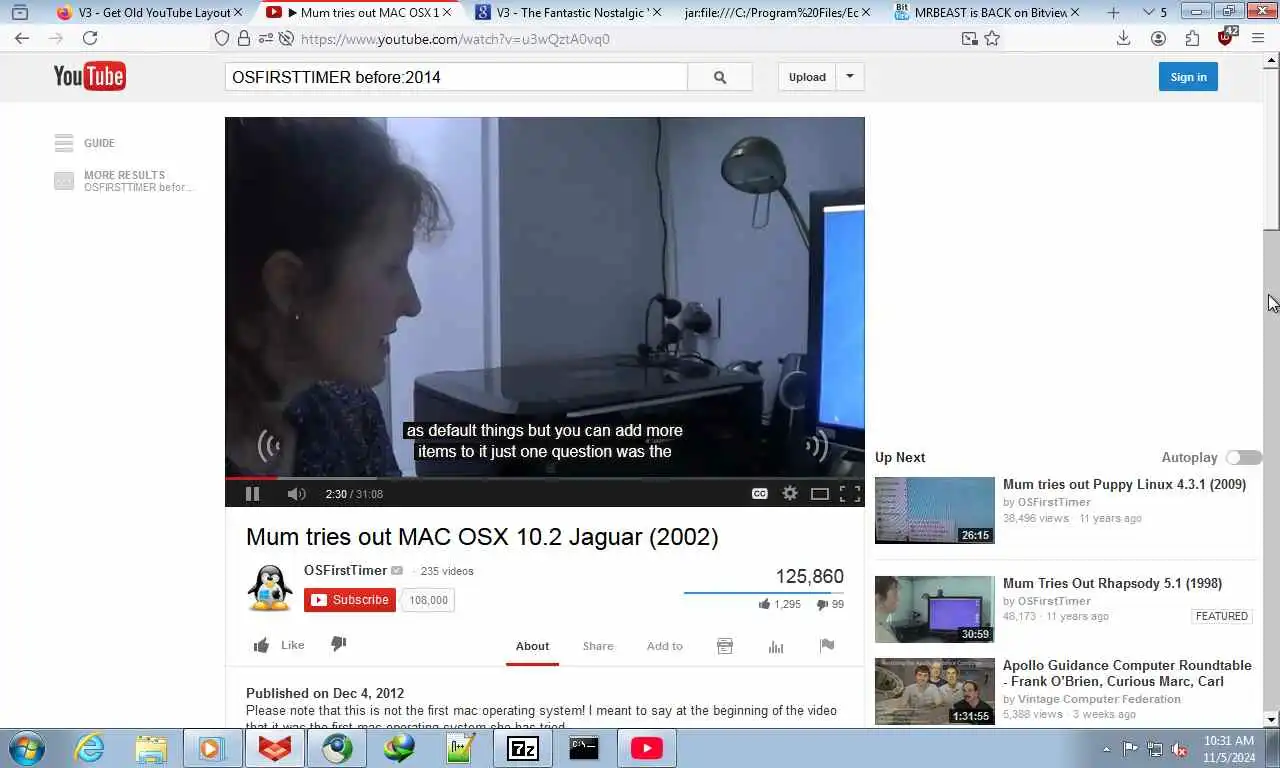Open the taskbar volume icon
The height and width of the screenshot is (768, 1280).
[1179, 749]
